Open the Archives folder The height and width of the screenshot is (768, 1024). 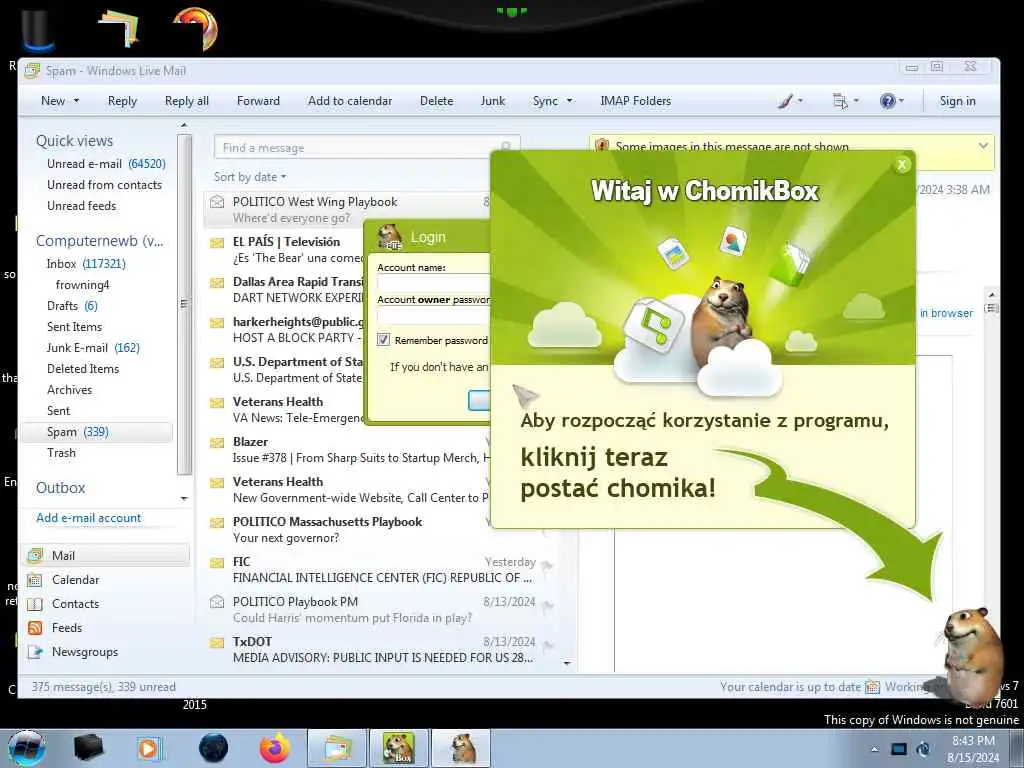pyautogui.click(x=69, y=390)
